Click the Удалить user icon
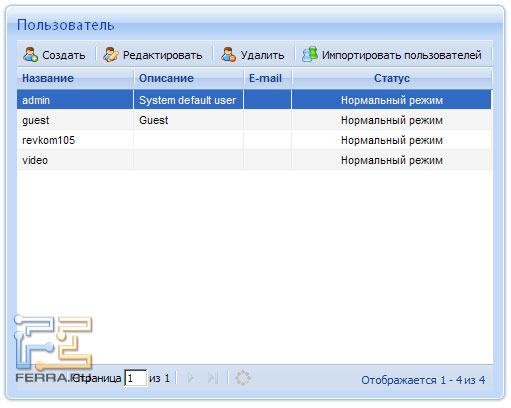This screenshot has height=408, width=511. tap(228, 55)
